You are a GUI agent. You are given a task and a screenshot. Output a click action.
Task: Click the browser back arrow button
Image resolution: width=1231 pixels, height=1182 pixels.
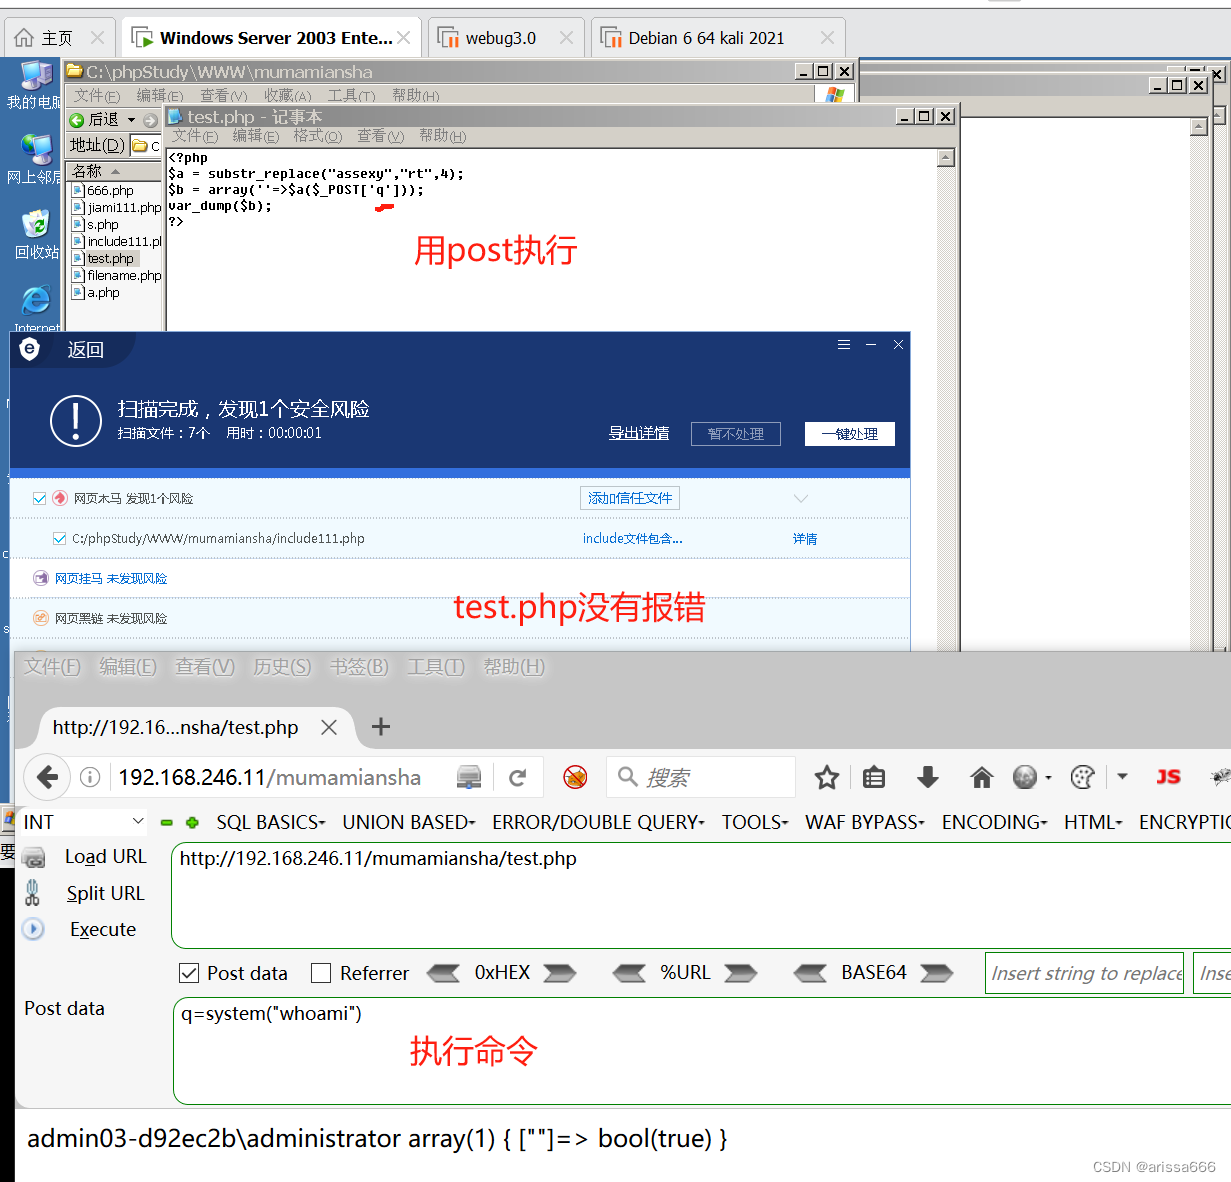tap(47, 777)
